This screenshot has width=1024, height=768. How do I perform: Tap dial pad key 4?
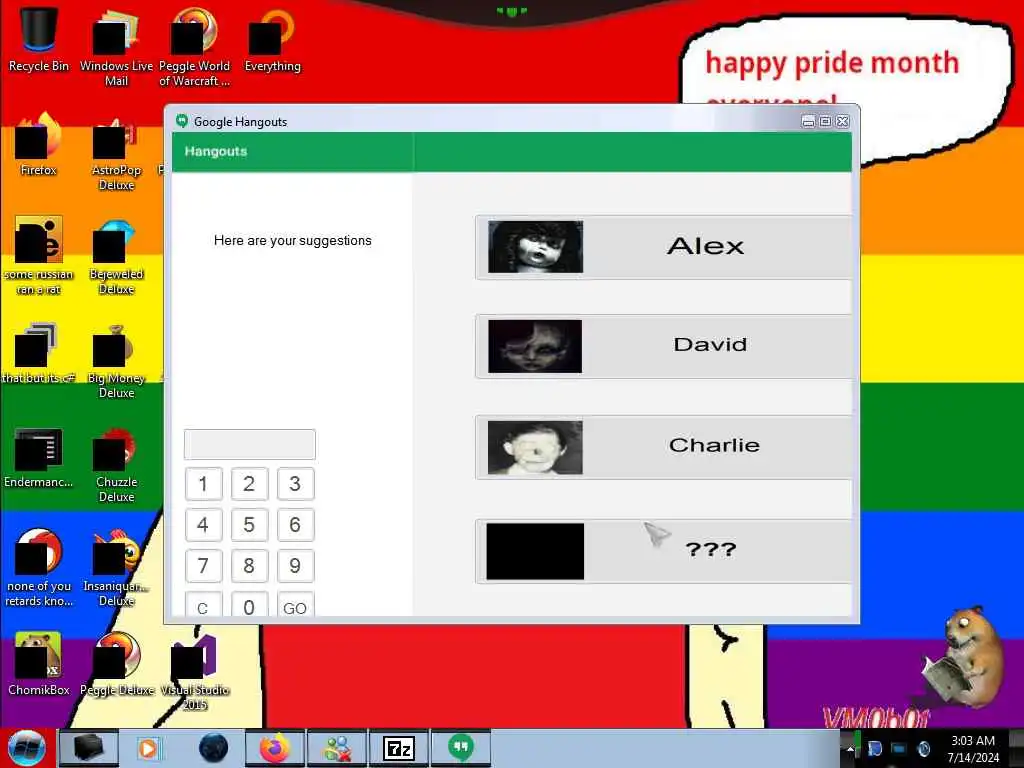pos(203,524)
